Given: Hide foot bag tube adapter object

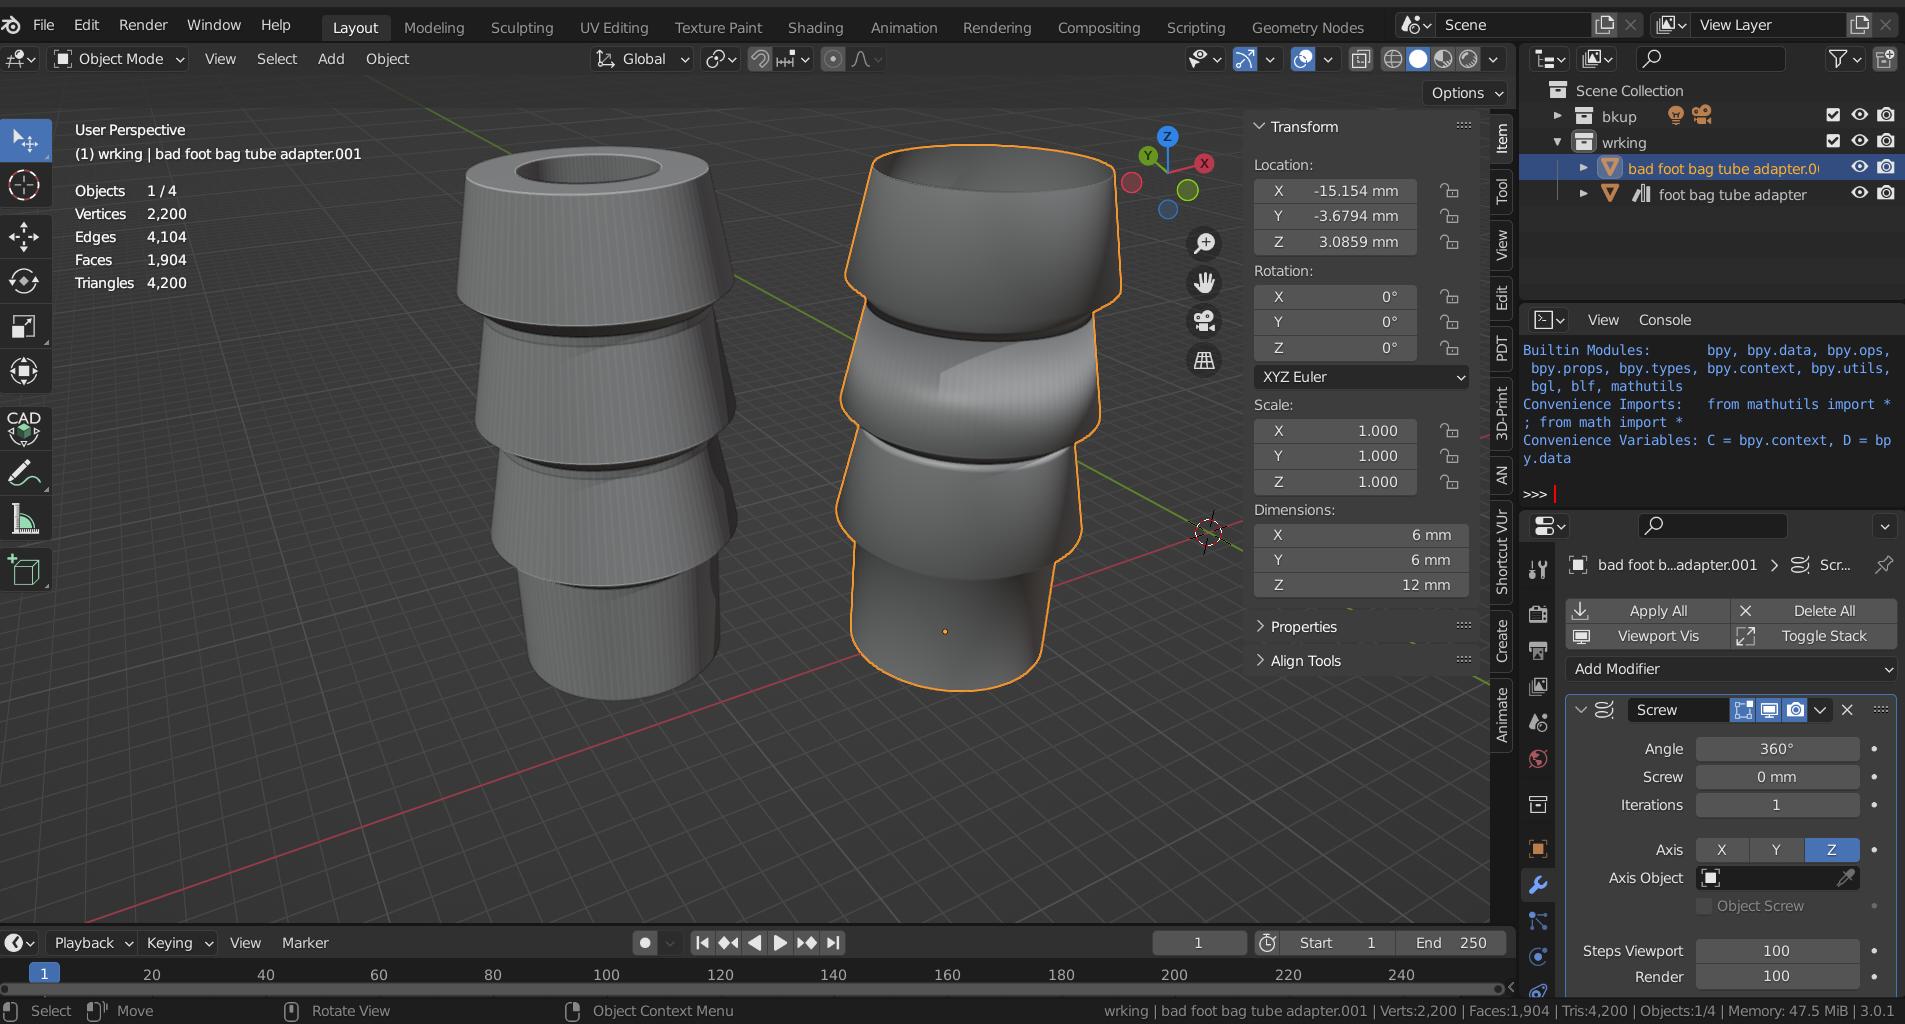Looking at the screenshot, I should pyautogui.click(x=1859, y=193).
